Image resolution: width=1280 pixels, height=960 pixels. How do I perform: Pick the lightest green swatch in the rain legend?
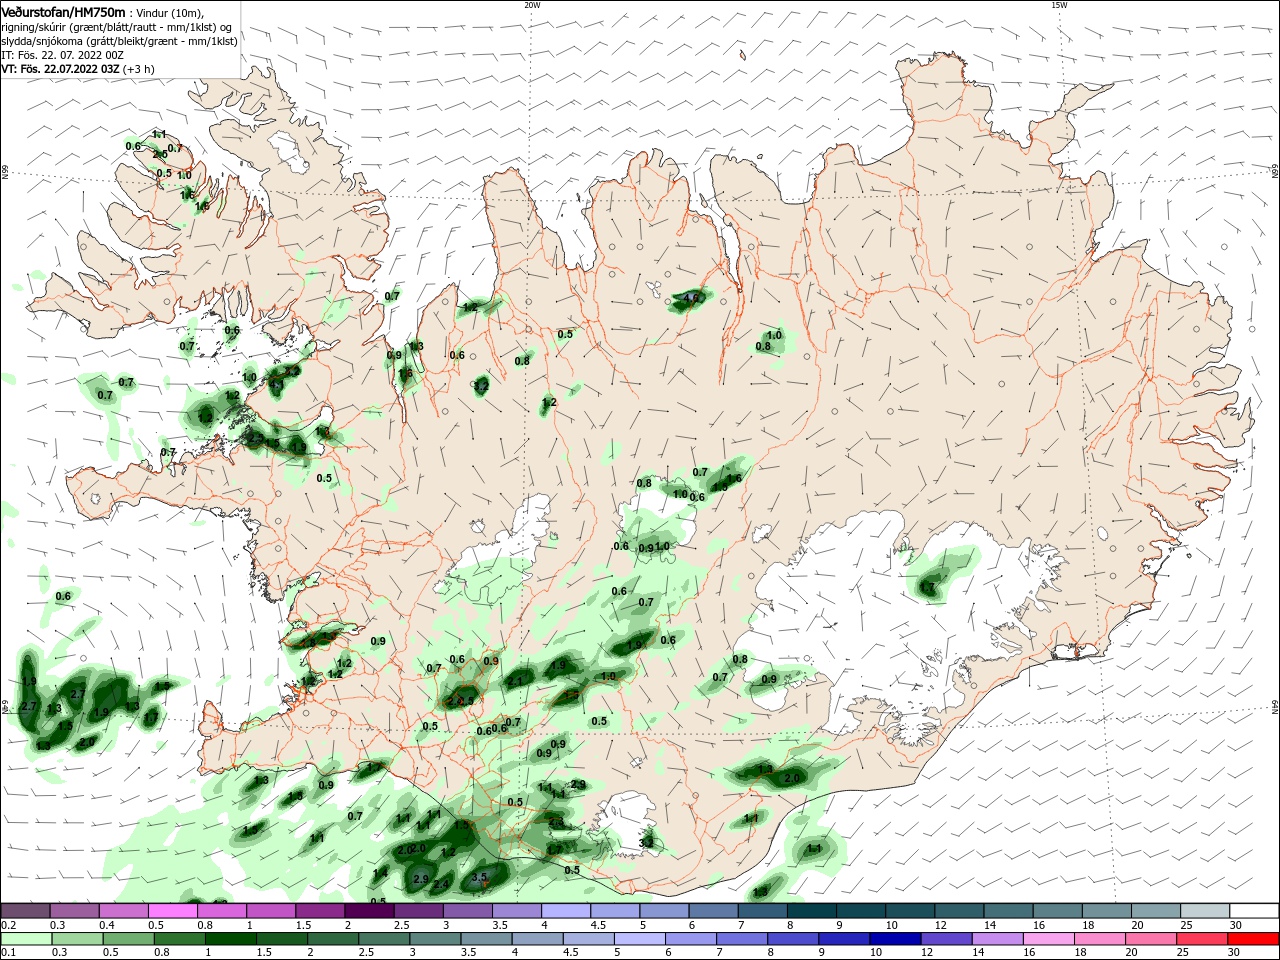click(25, 939)
